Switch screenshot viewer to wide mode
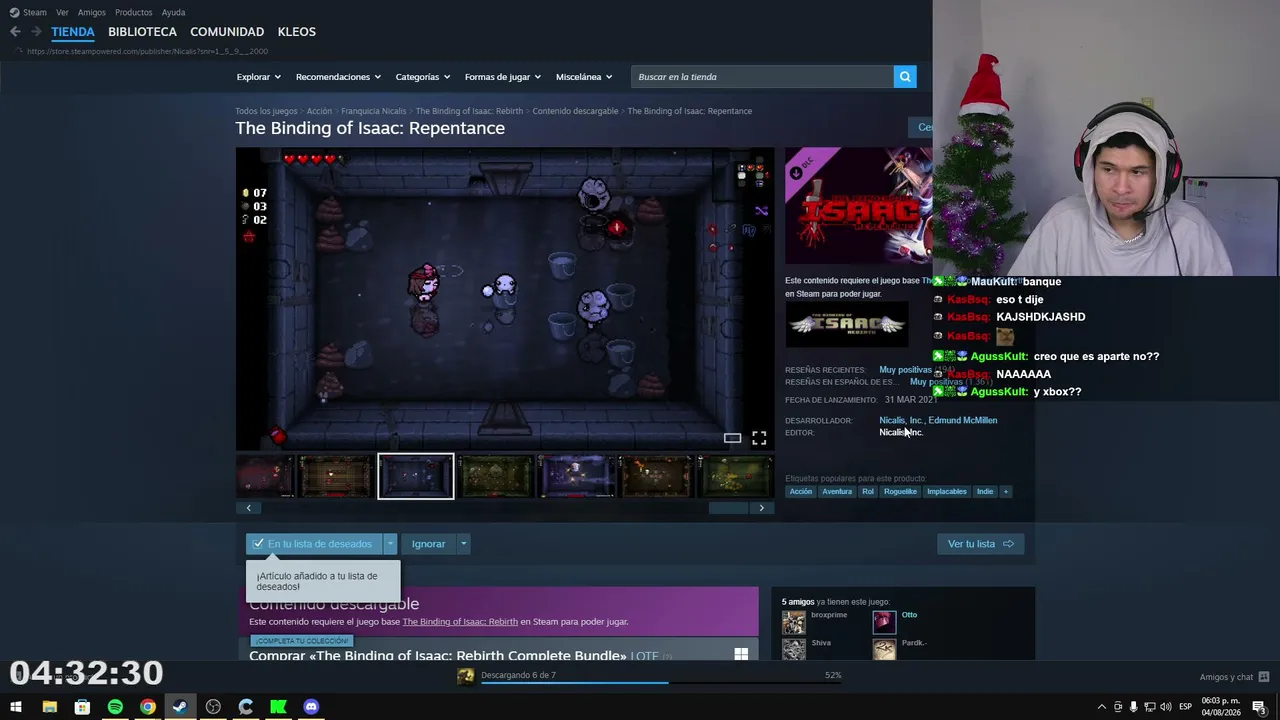 click(732, 438)
